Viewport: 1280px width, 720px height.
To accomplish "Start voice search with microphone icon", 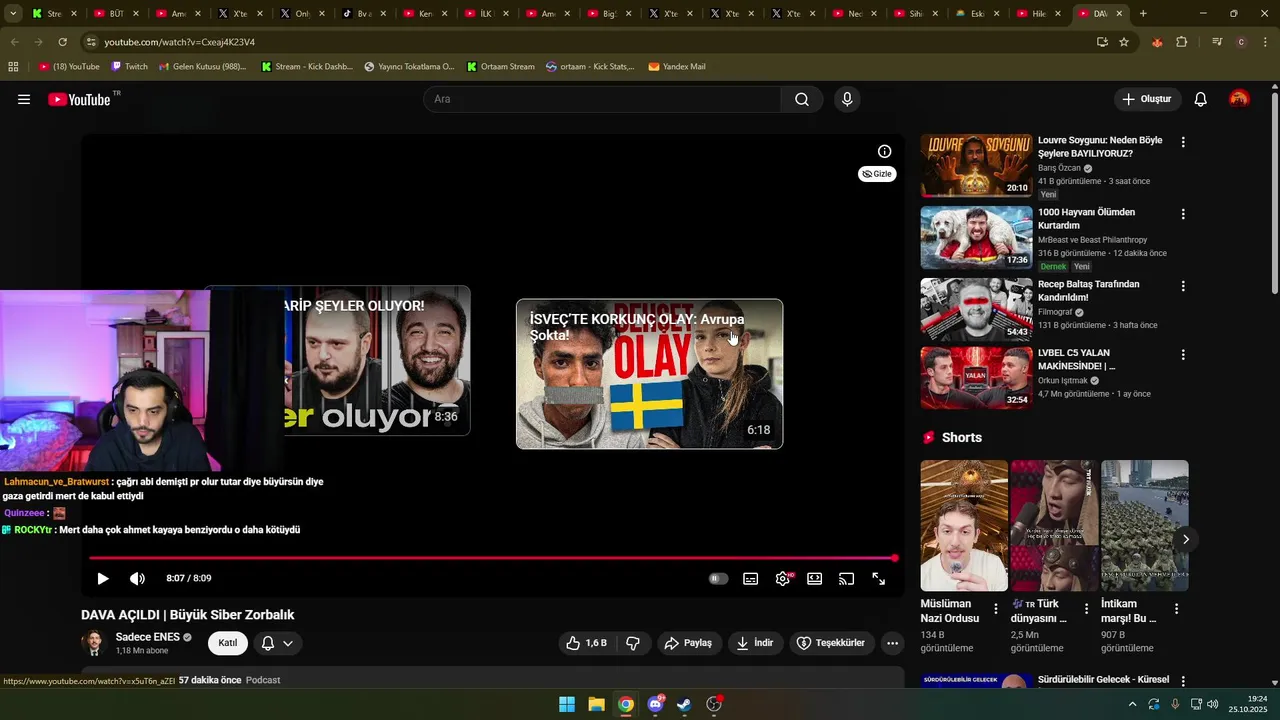I will [x=847, y=99].
